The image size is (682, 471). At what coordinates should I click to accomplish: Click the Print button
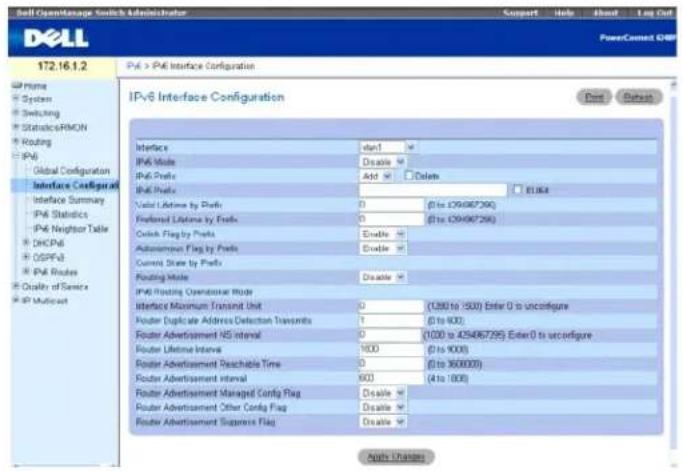pos(594,97)
